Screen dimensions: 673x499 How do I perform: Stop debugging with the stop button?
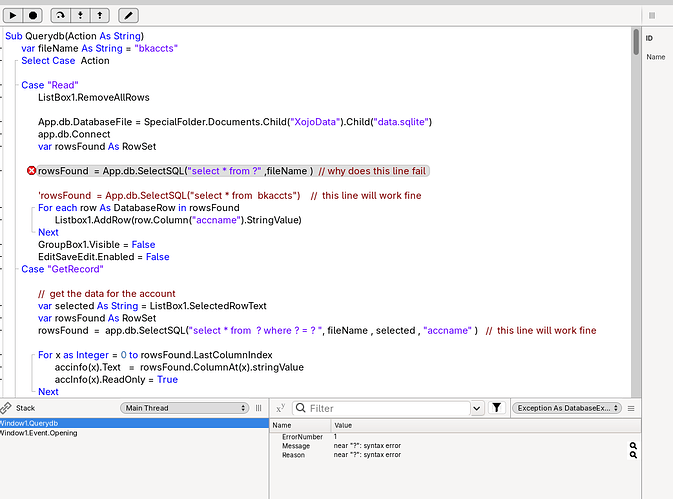pos(33,16)
